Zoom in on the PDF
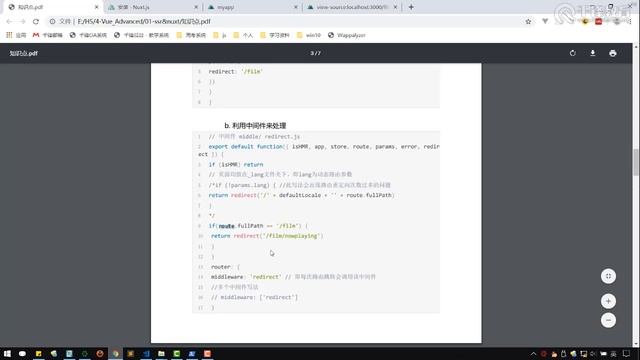This screenshot has height=360, width=640. (608, 301)
